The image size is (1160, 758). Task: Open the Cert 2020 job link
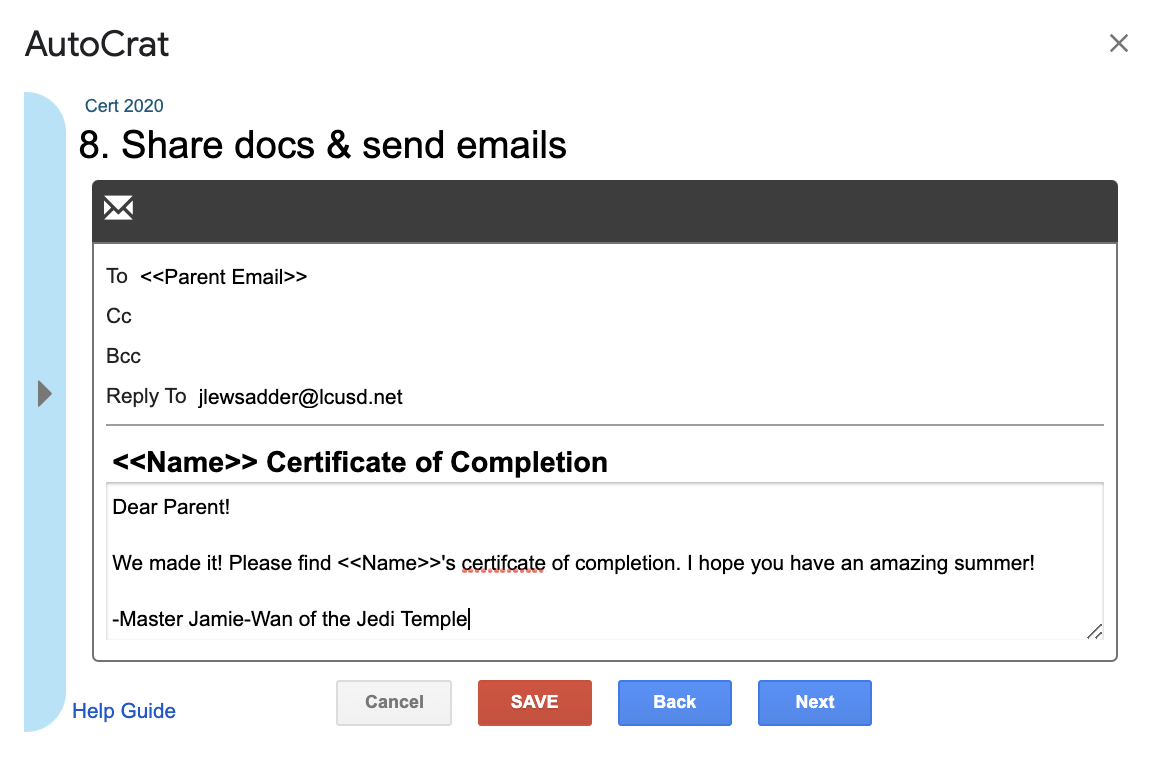124,106
